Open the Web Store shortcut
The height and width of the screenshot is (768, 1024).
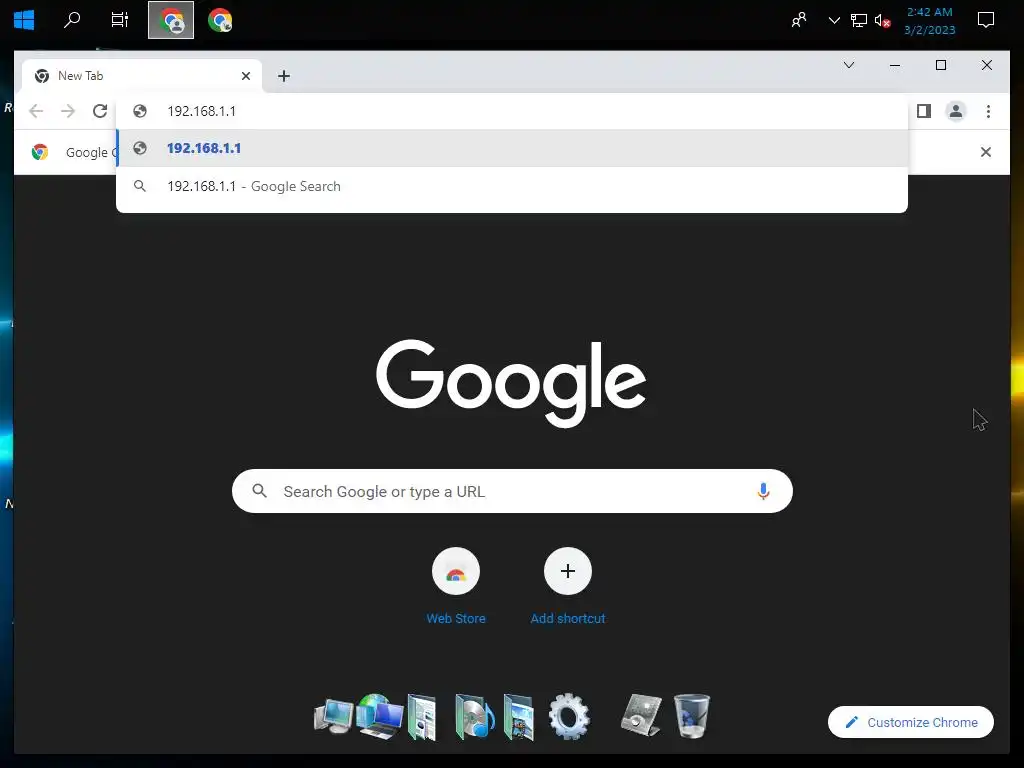(456, 586)
